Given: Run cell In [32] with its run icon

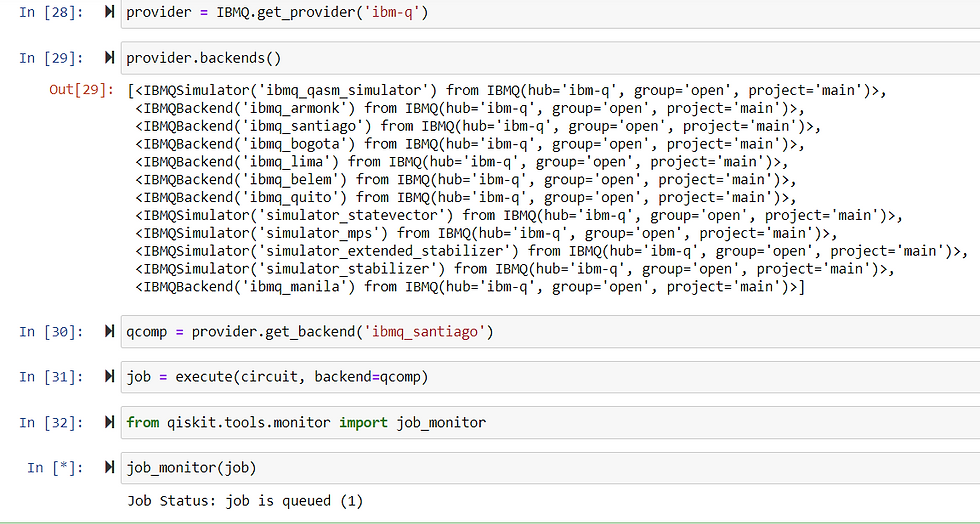Looking at the screenshot, I should click(x=109, y=423).
